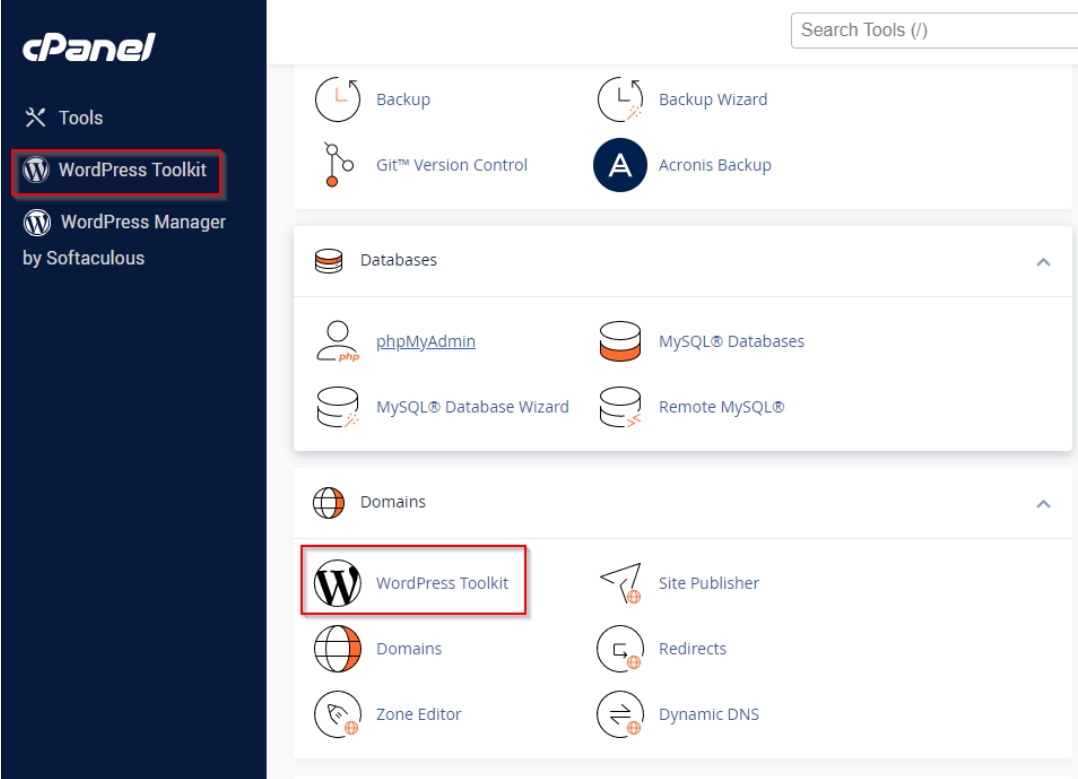Open the Site Publisher icon
1078x779 pixels.
click(618, 583)
